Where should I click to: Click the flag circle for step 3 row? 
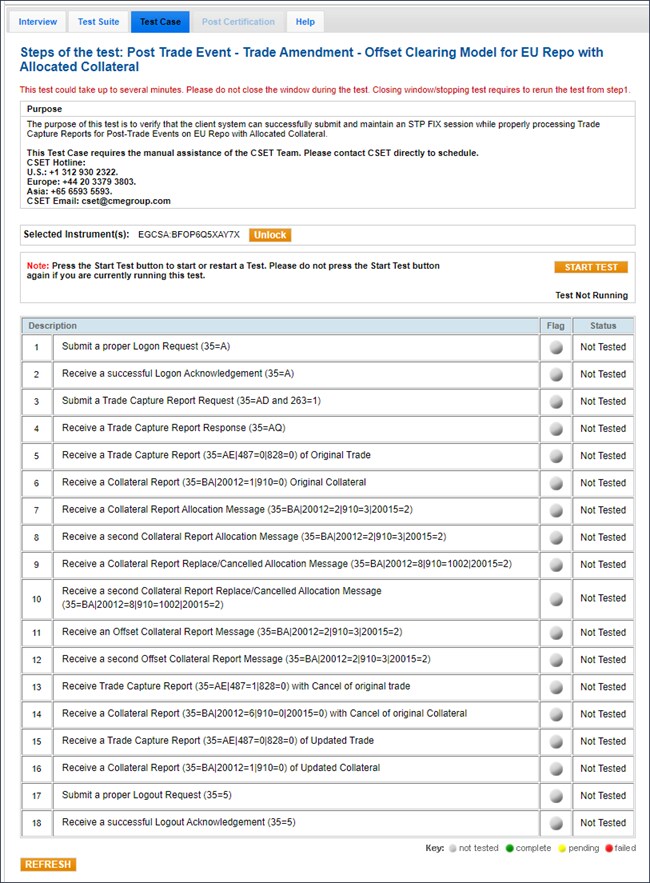[x=556, y=402]
